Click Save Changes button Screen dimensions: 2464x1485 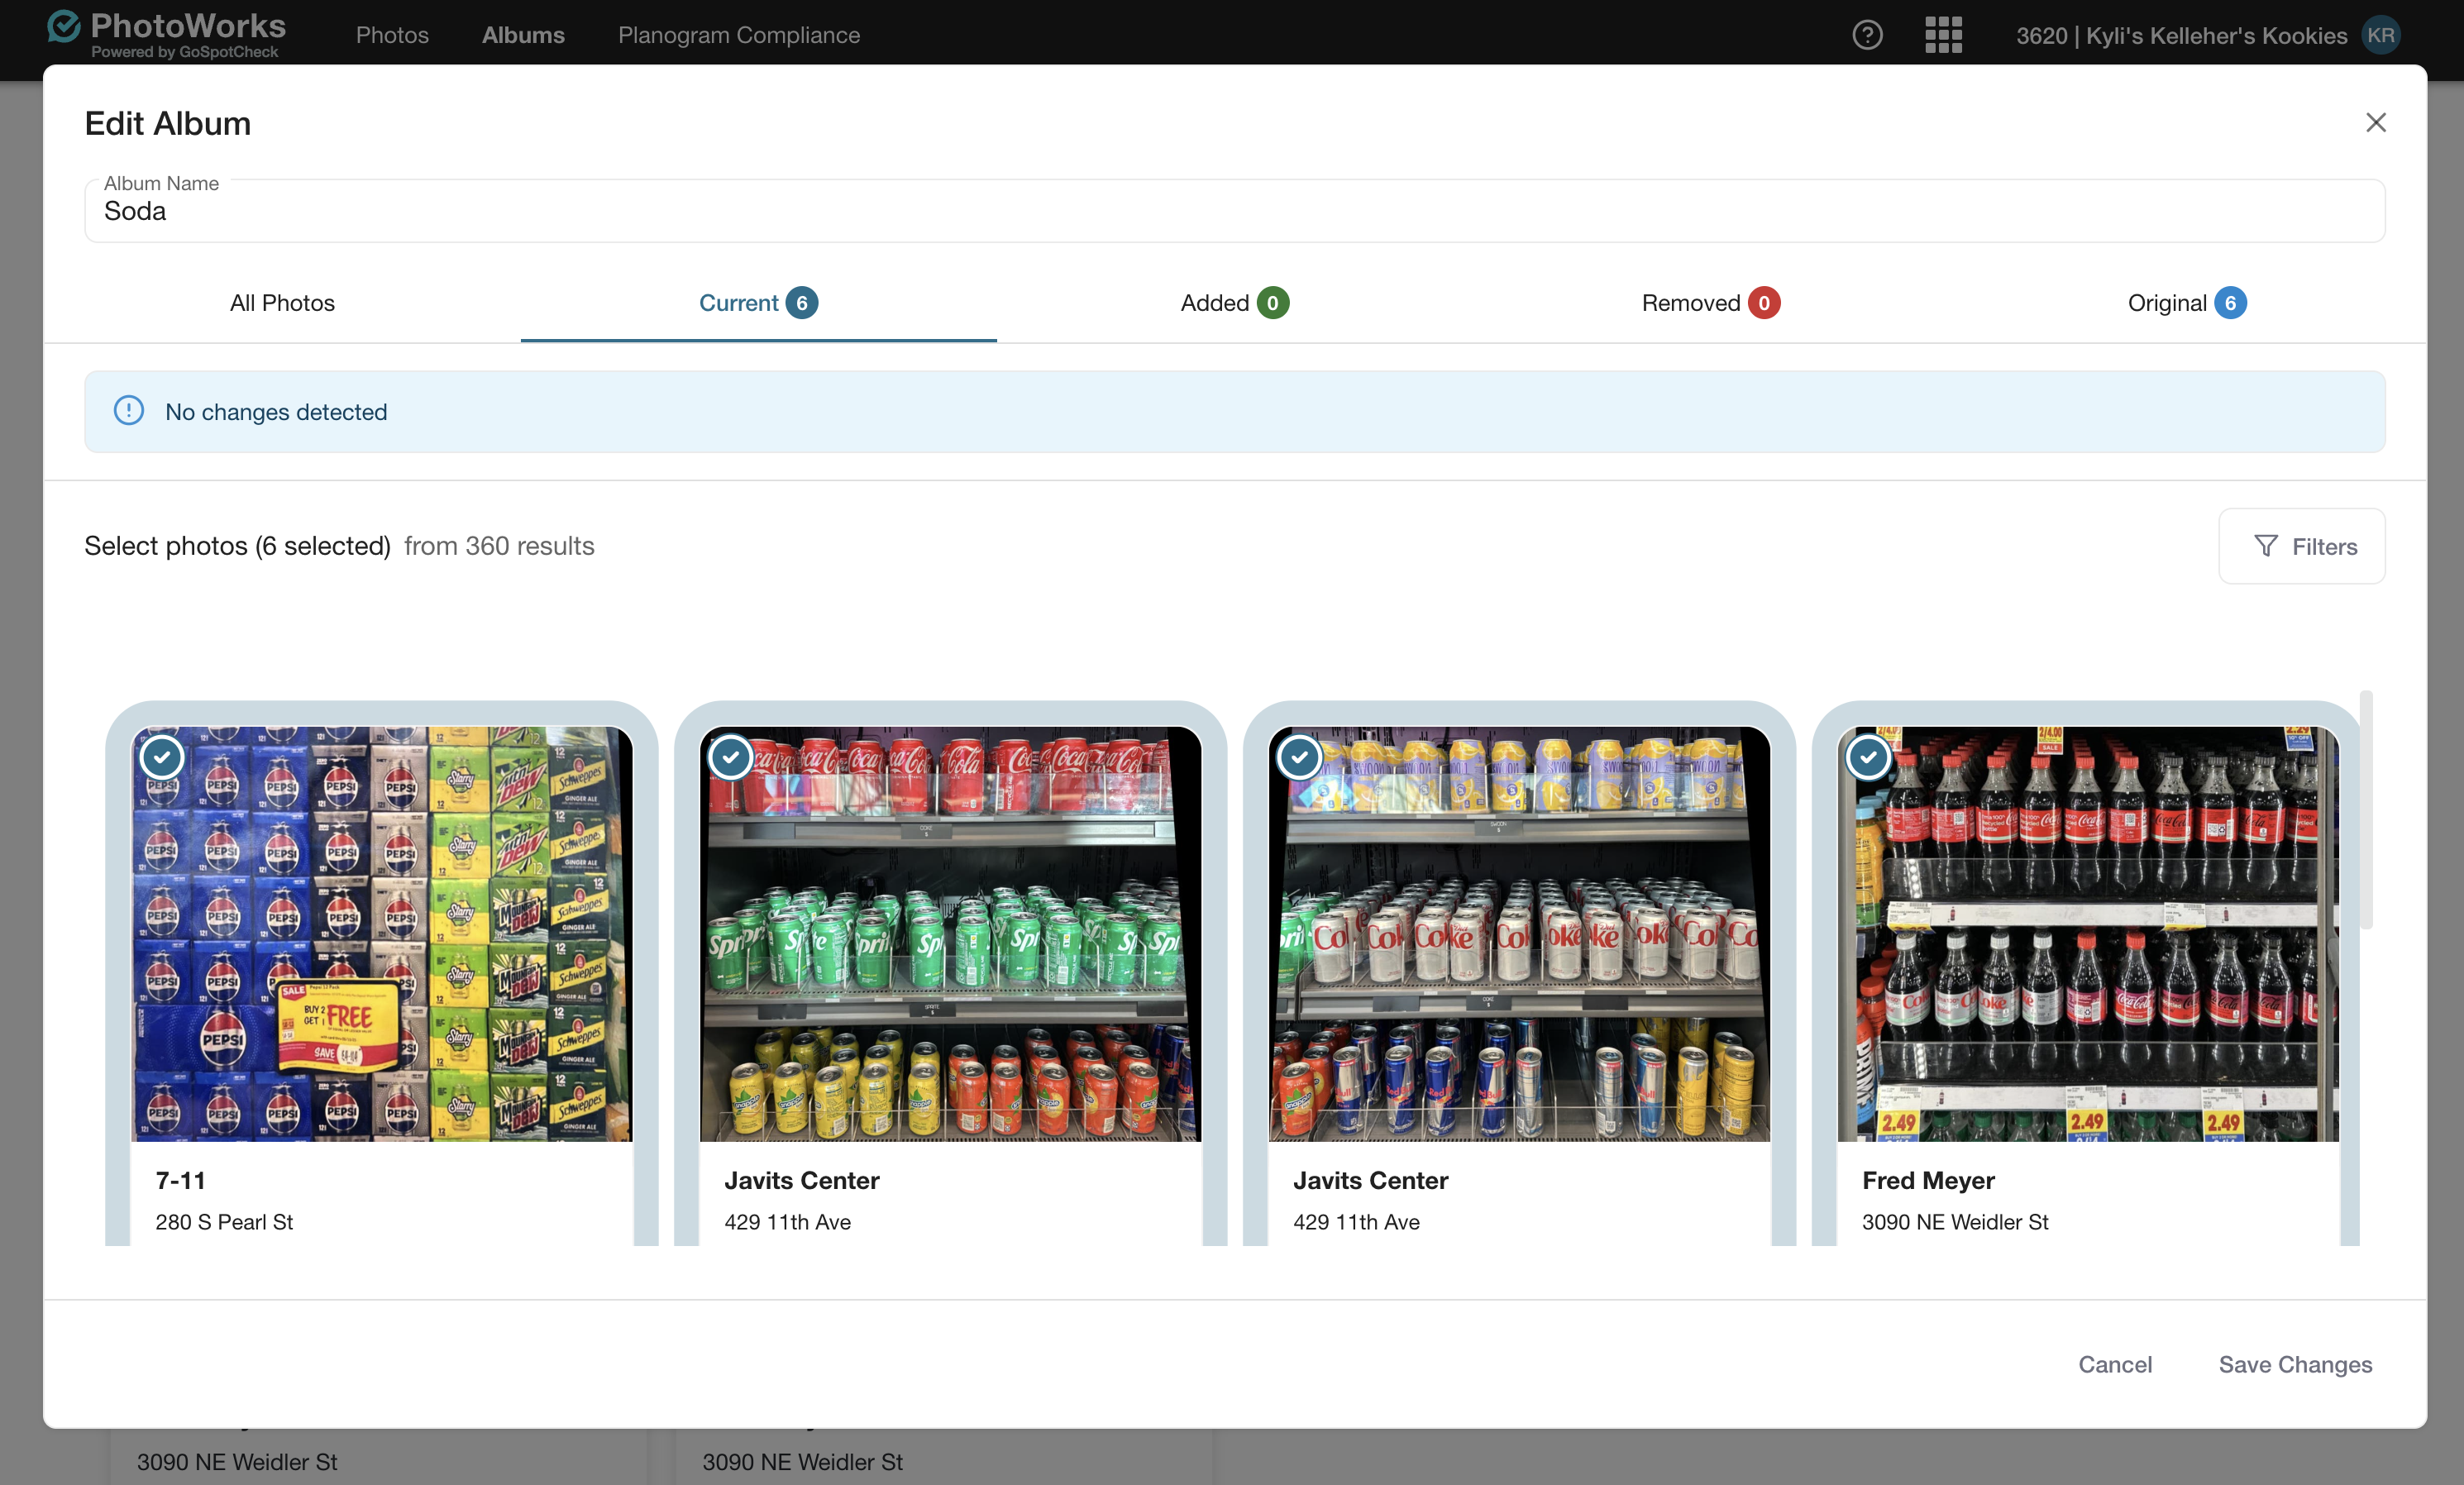2295,1364
